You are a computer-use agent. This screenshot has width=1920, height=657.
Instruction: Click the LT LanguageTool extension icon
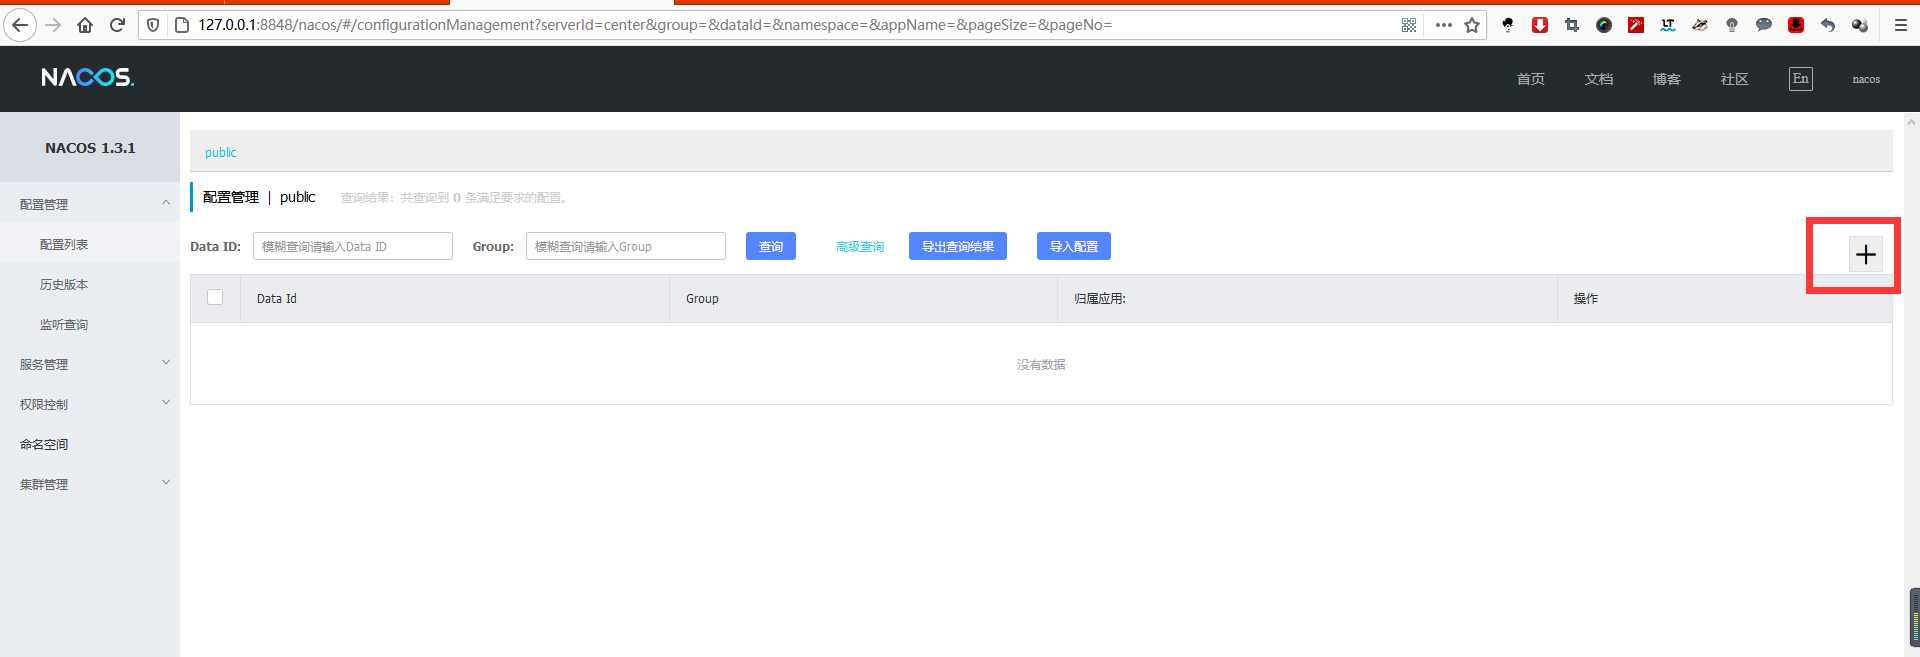1668,25
